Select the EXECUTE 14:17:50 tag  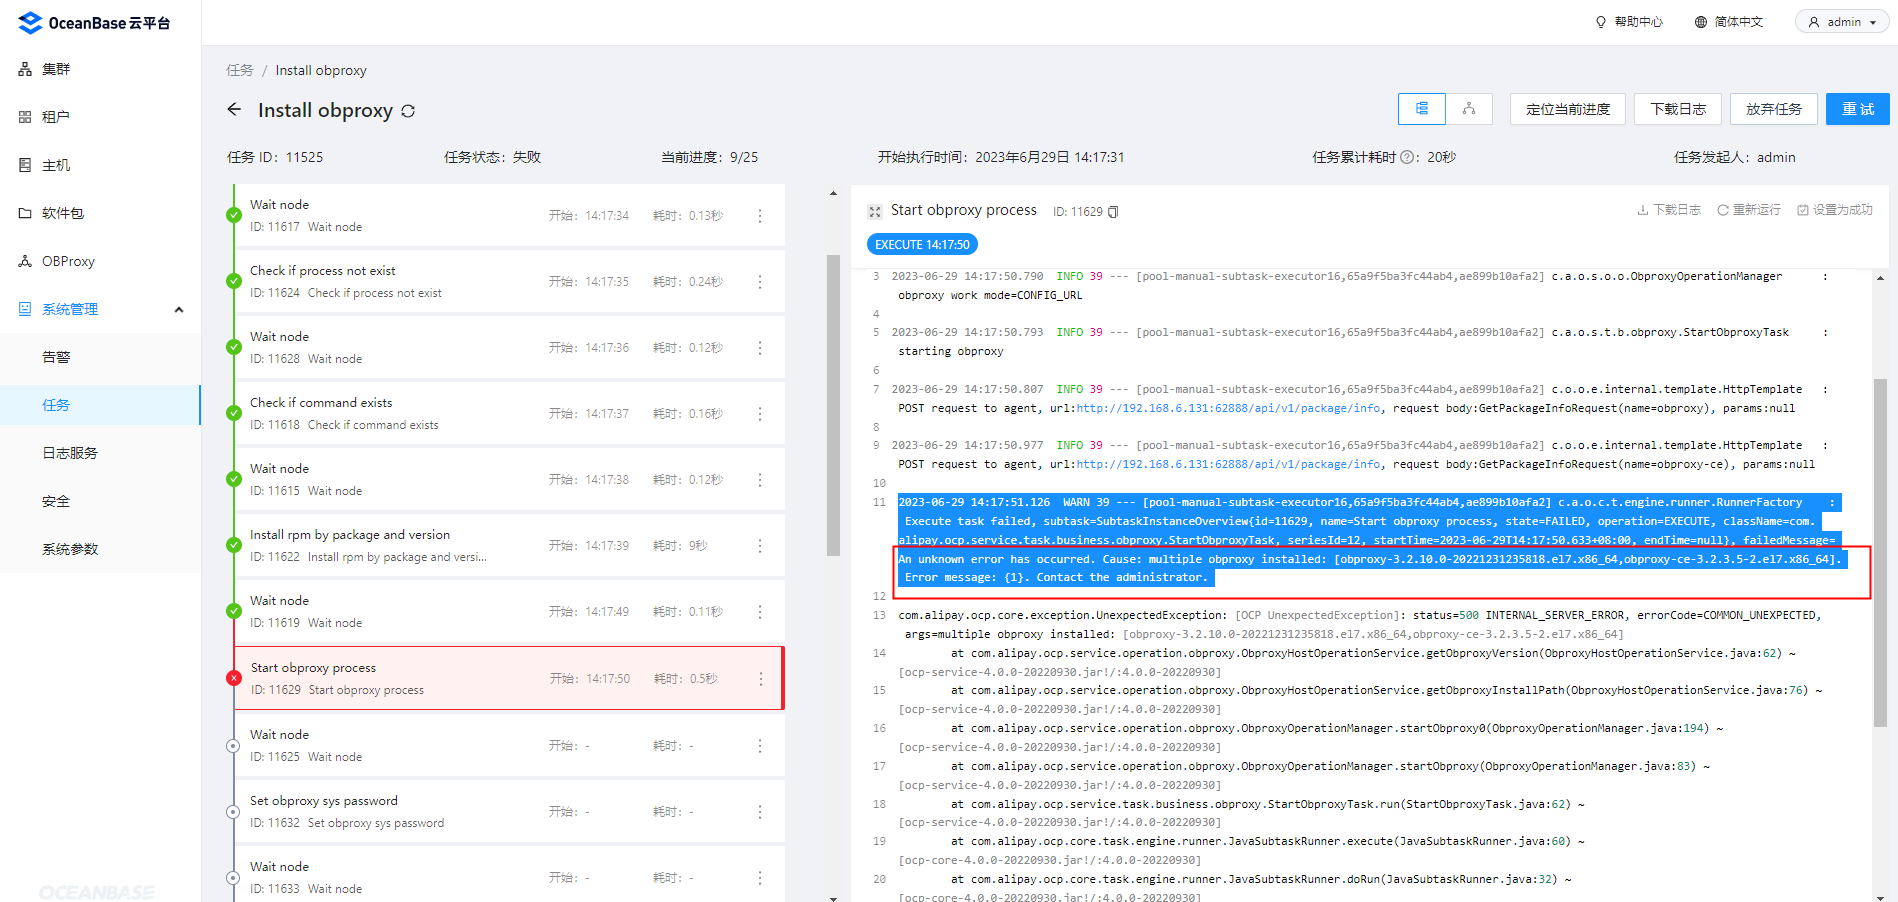click(x=922, y=245)
